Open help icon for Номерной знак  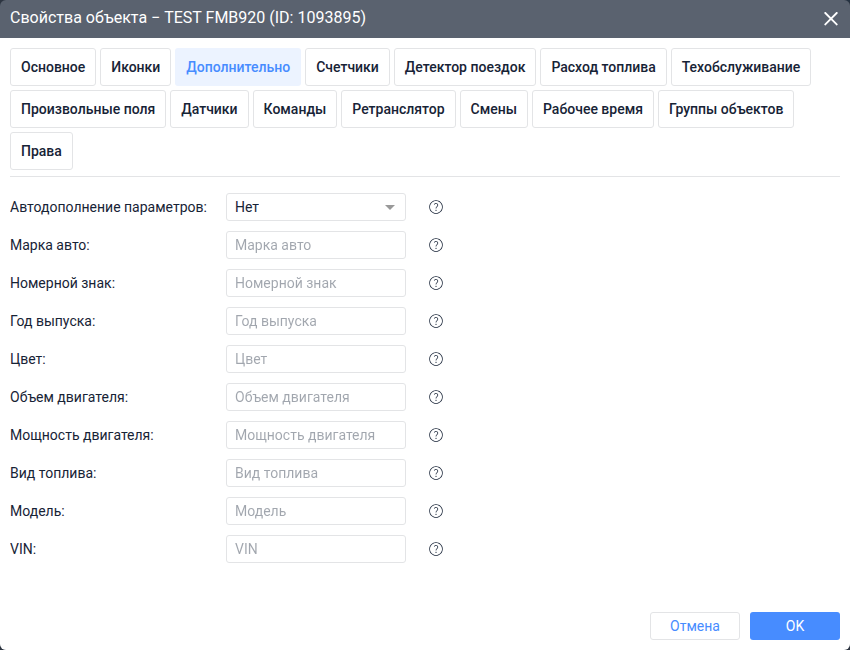(436, 283)
